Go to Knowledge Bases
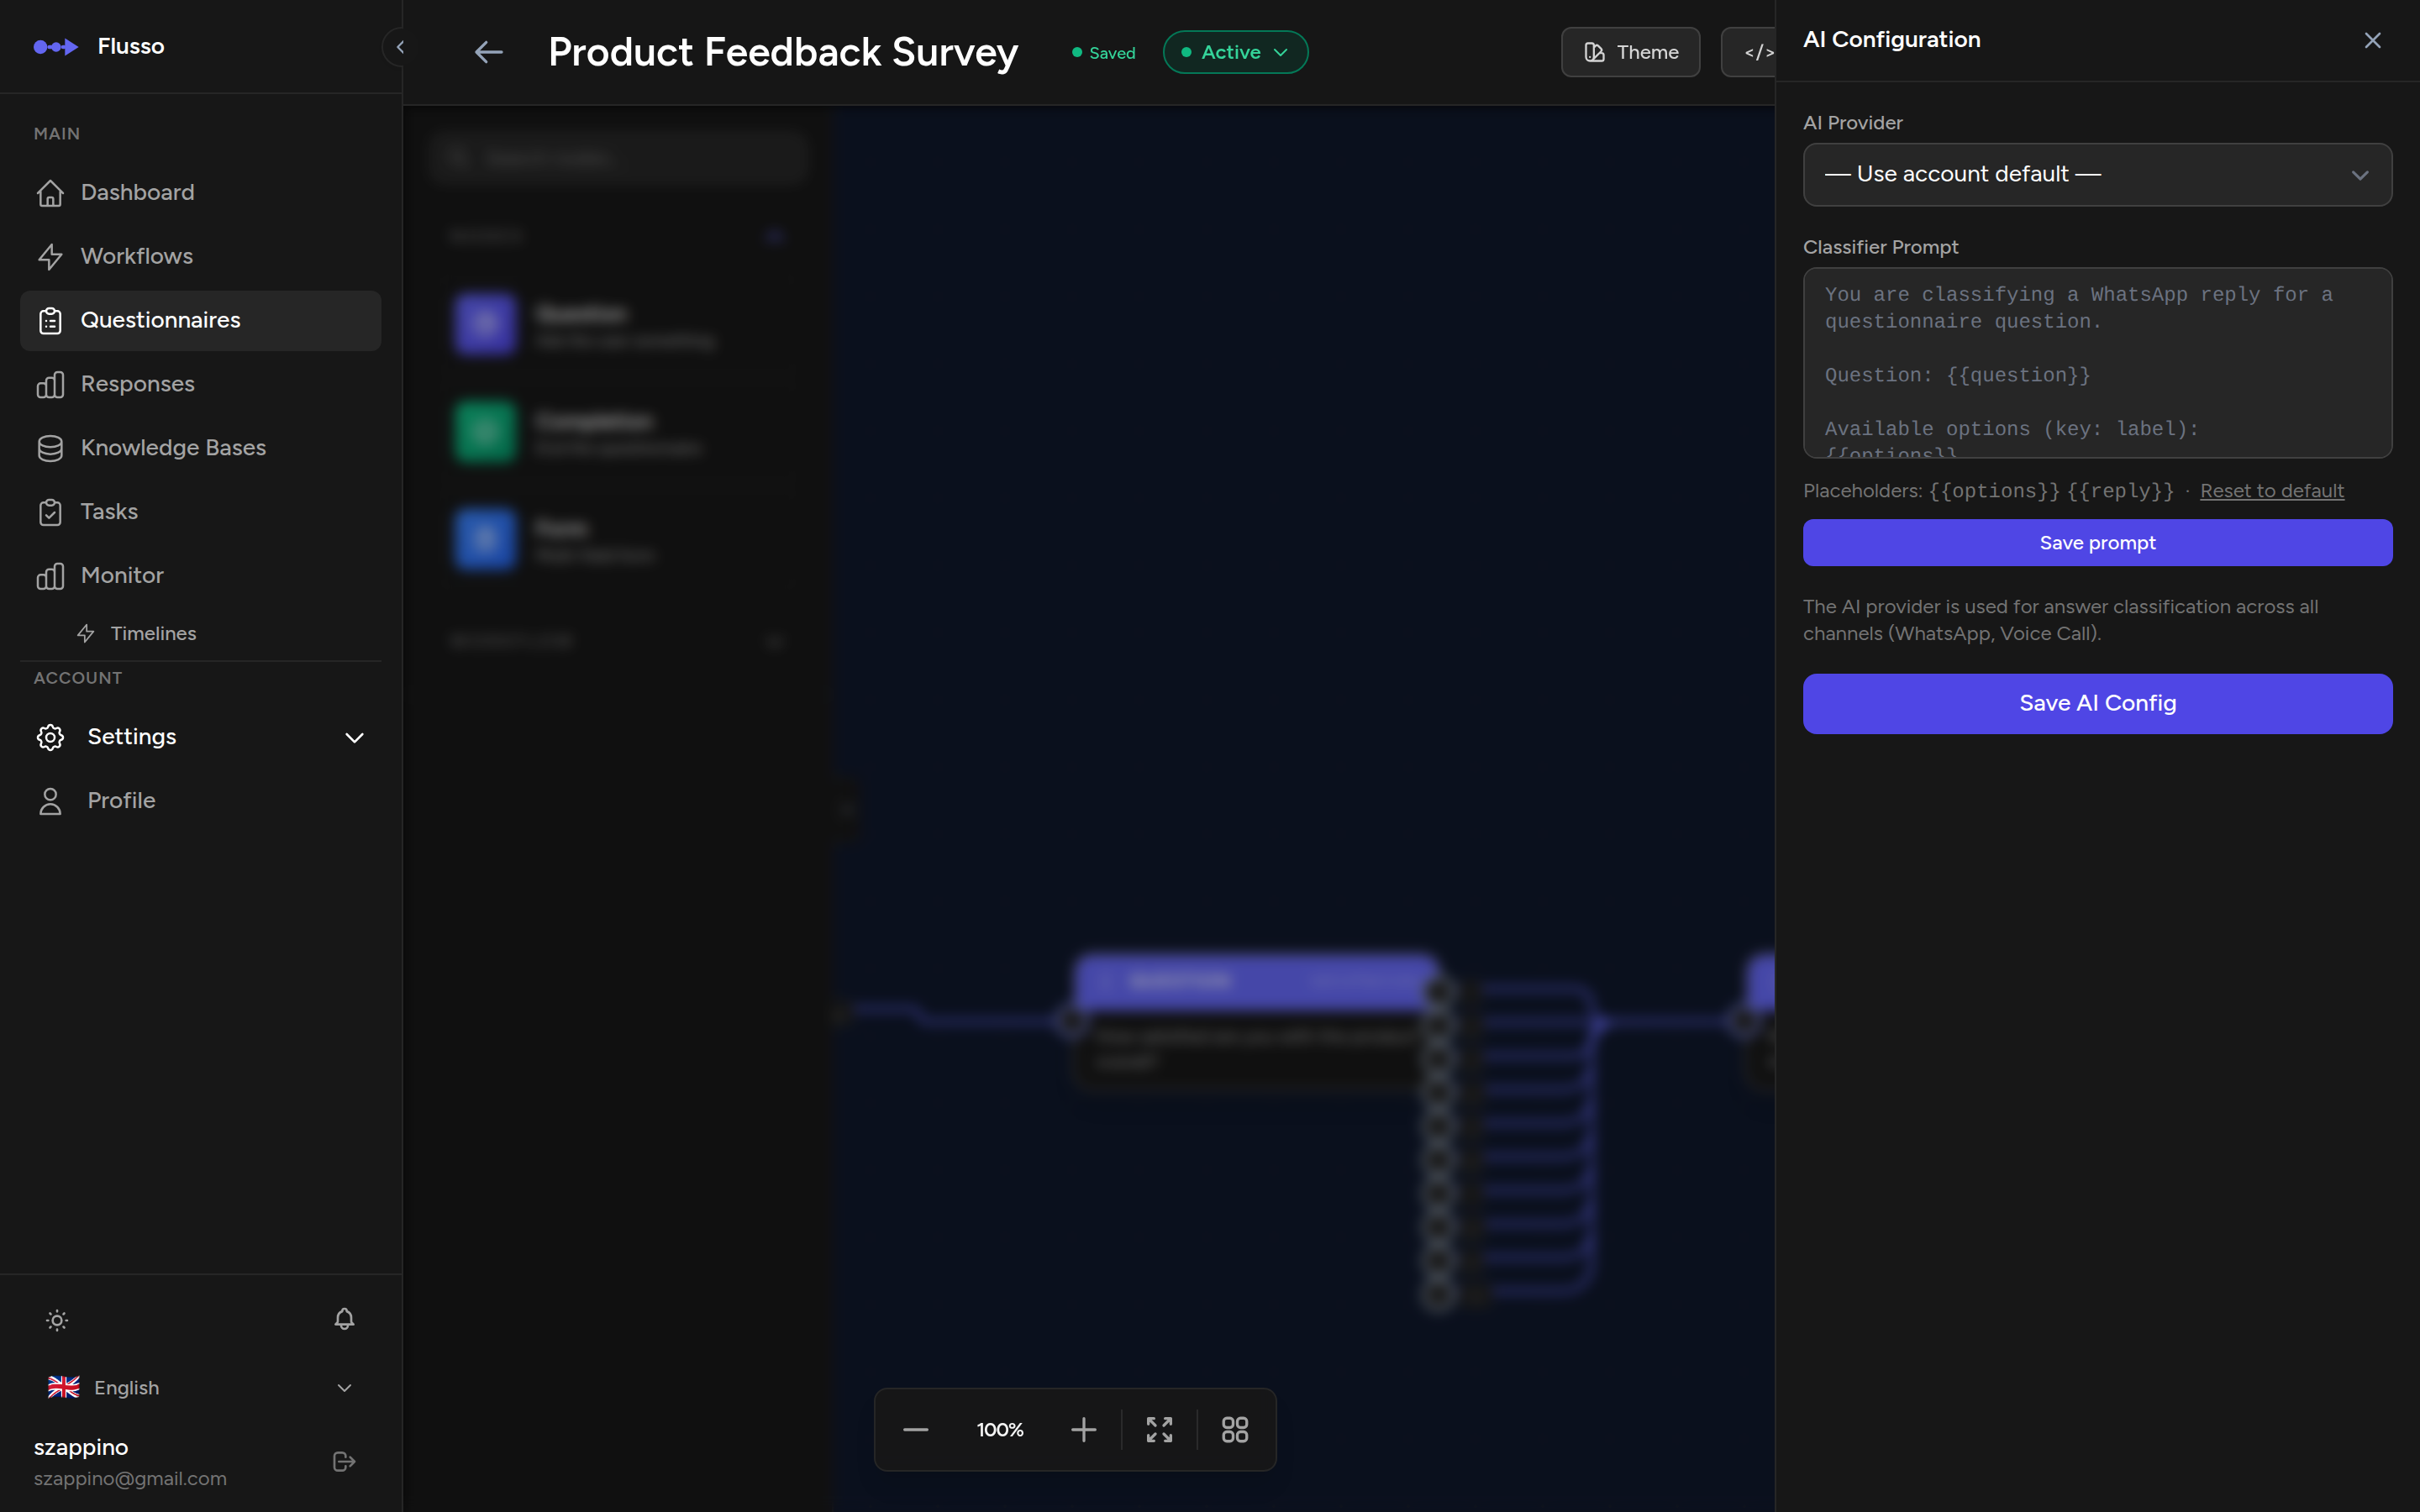This screenshot has height=1512, width=2420. [x=200, y=448]
